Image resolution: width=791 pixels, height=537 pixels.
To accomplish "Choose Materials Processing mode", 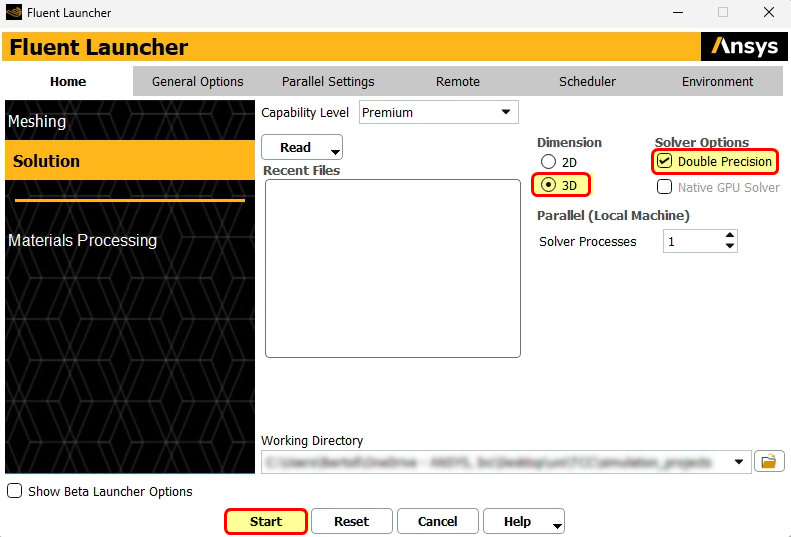I will (130, 240).
